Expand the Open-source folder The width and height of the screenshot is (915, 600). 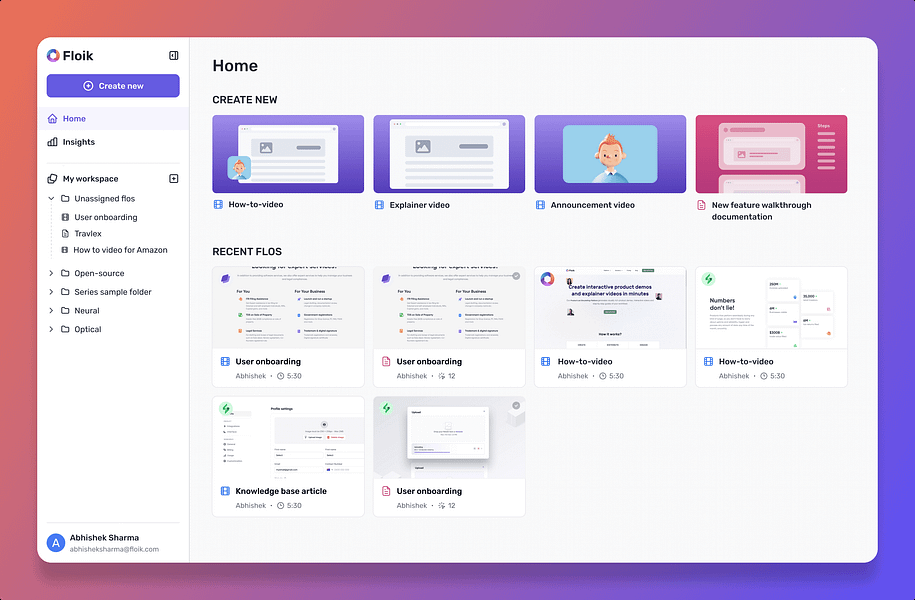[51, 273]
